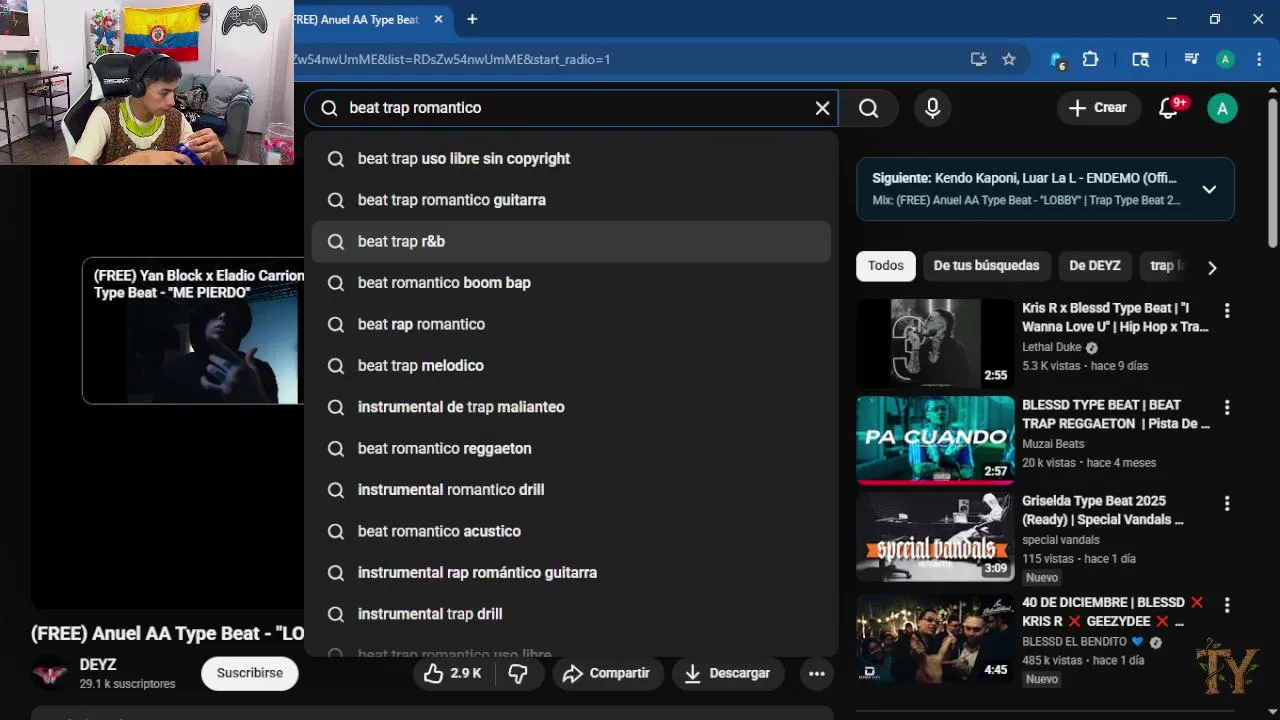Choose suggestion beat trap melodico
This screenshot has height=720, width=1280.
[x=571, y=366]
